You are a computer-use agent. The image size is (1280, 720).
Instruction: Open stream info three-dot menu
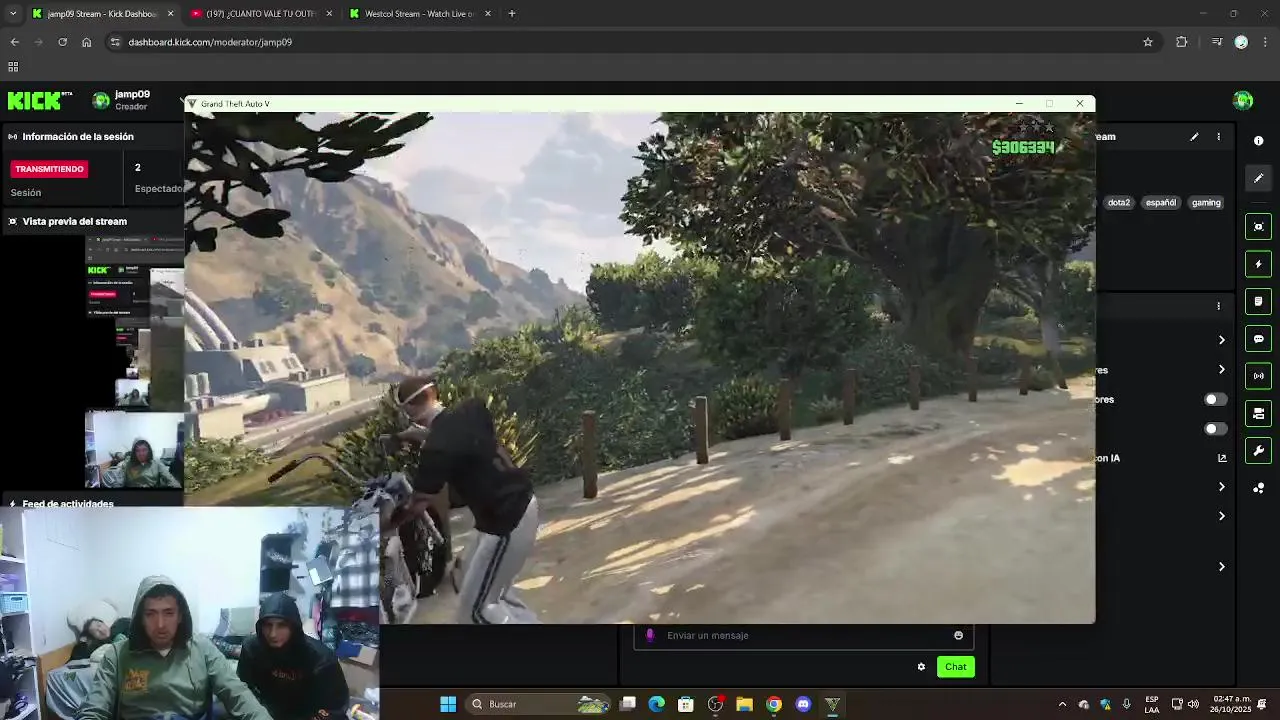pos(1218,137)
